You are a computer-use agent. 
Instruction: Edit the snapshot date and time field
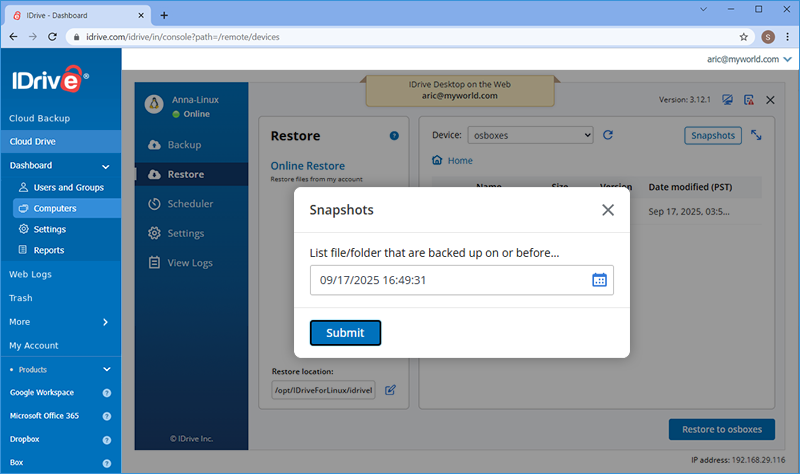point(461,280)
